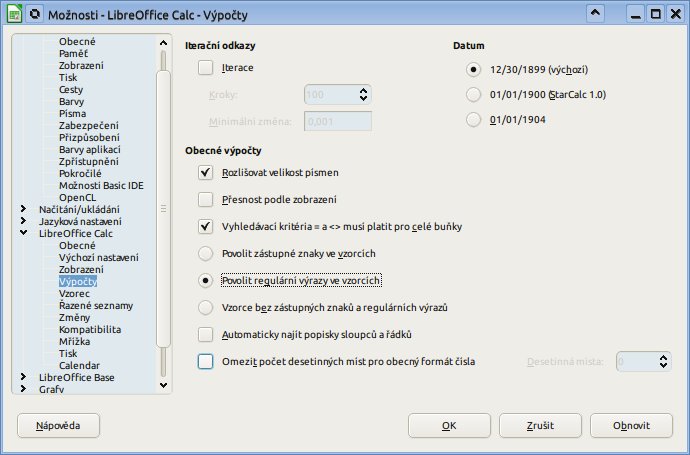Image resolution: width=690 pixels, height=455 pixels.
Task: Select Vzorce bez zástupných znaků option
Action: (x=206, y=307)
